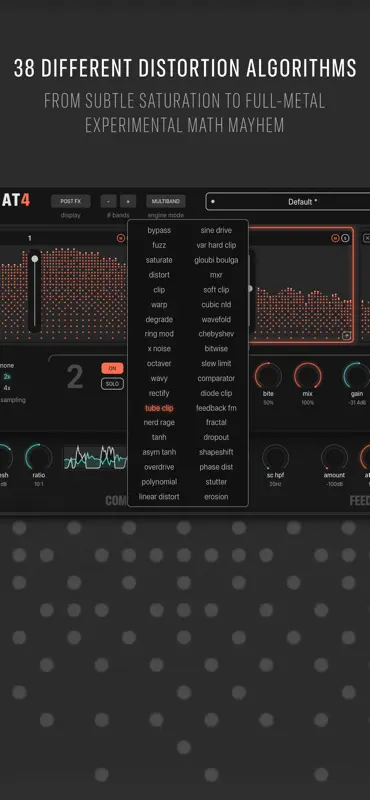
Task: Choose 'chebyshev' algorithm
Action: (x=216, y=334)
